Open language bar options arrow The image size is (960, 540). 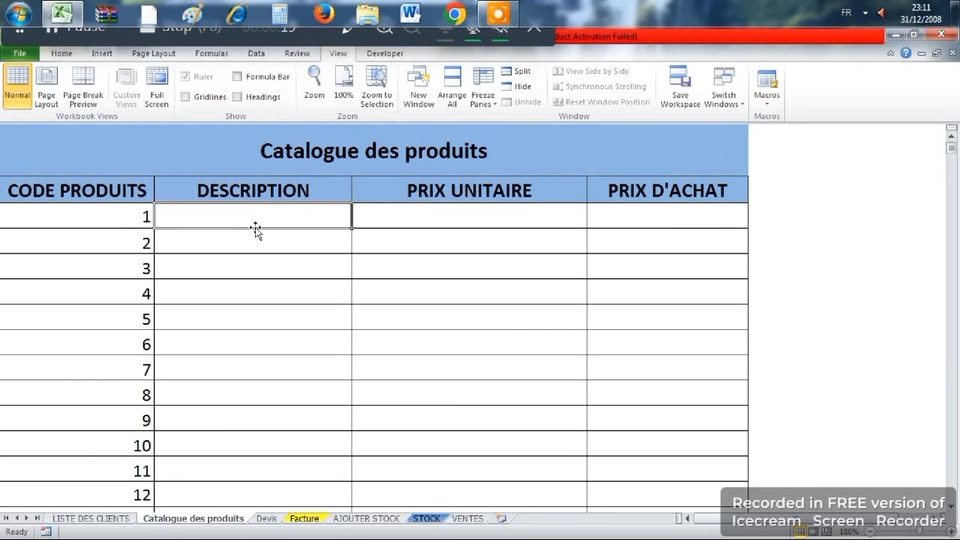click(x=865, y=13)
